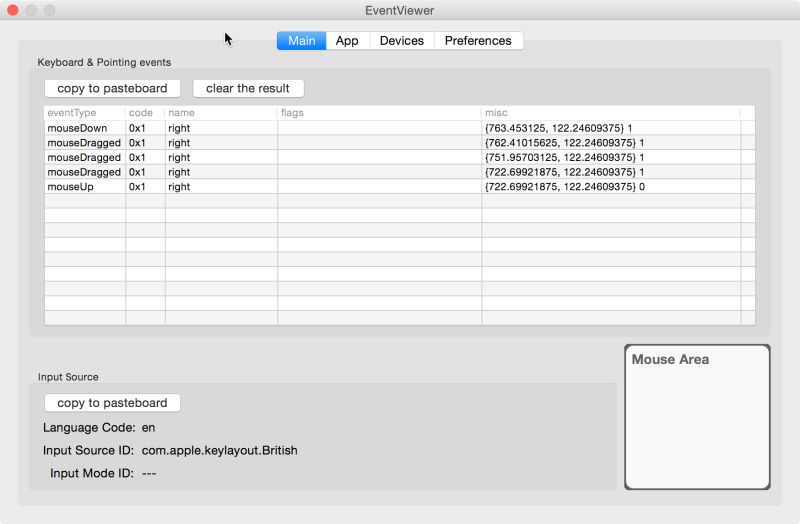
Task: Select the mouseDown event row
Action: pos(399,128)
